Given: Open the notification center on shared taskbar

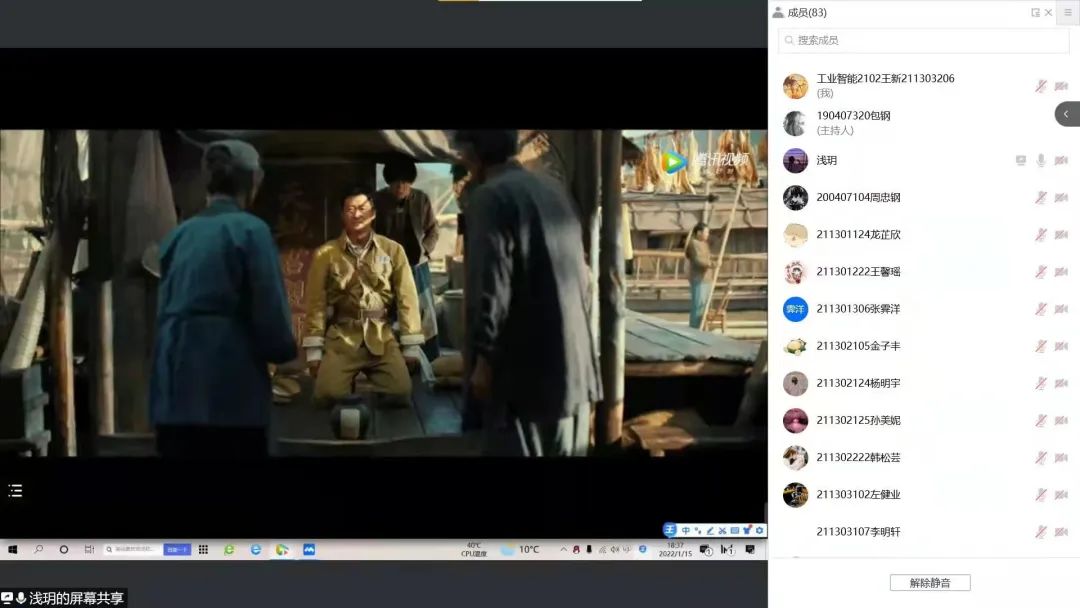Looking at the screenshot, I should pyautogui.click(x=750, y=549).
